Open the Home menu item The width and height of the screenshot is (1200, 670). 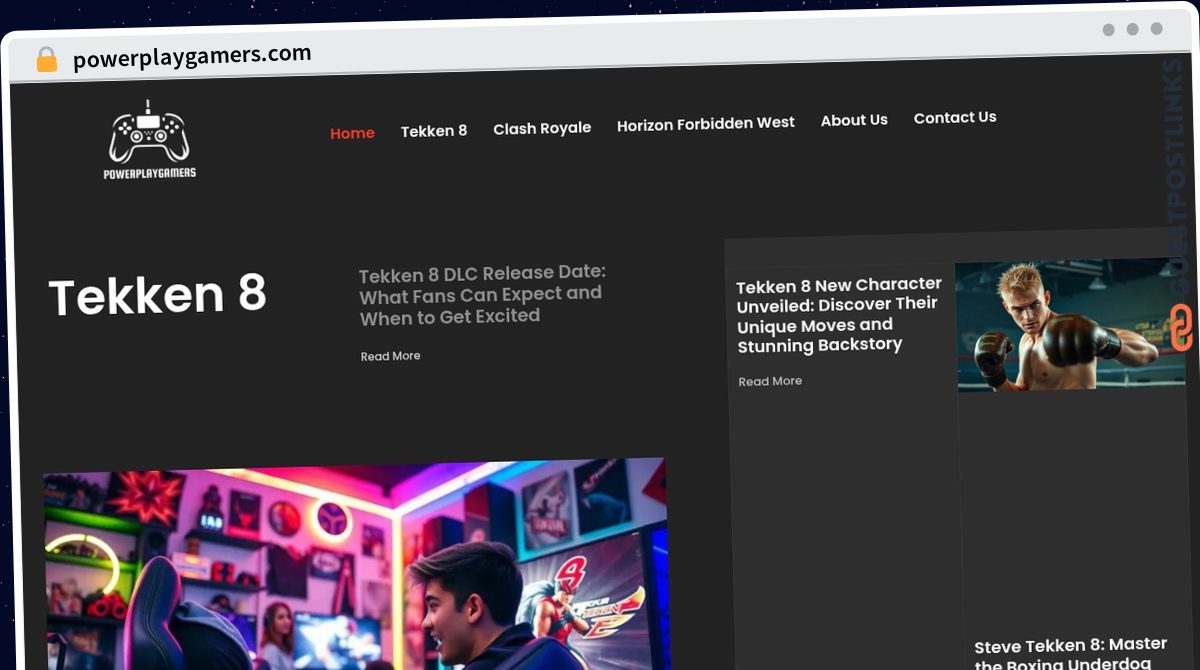pyautogui.click(x=352, y=133)
